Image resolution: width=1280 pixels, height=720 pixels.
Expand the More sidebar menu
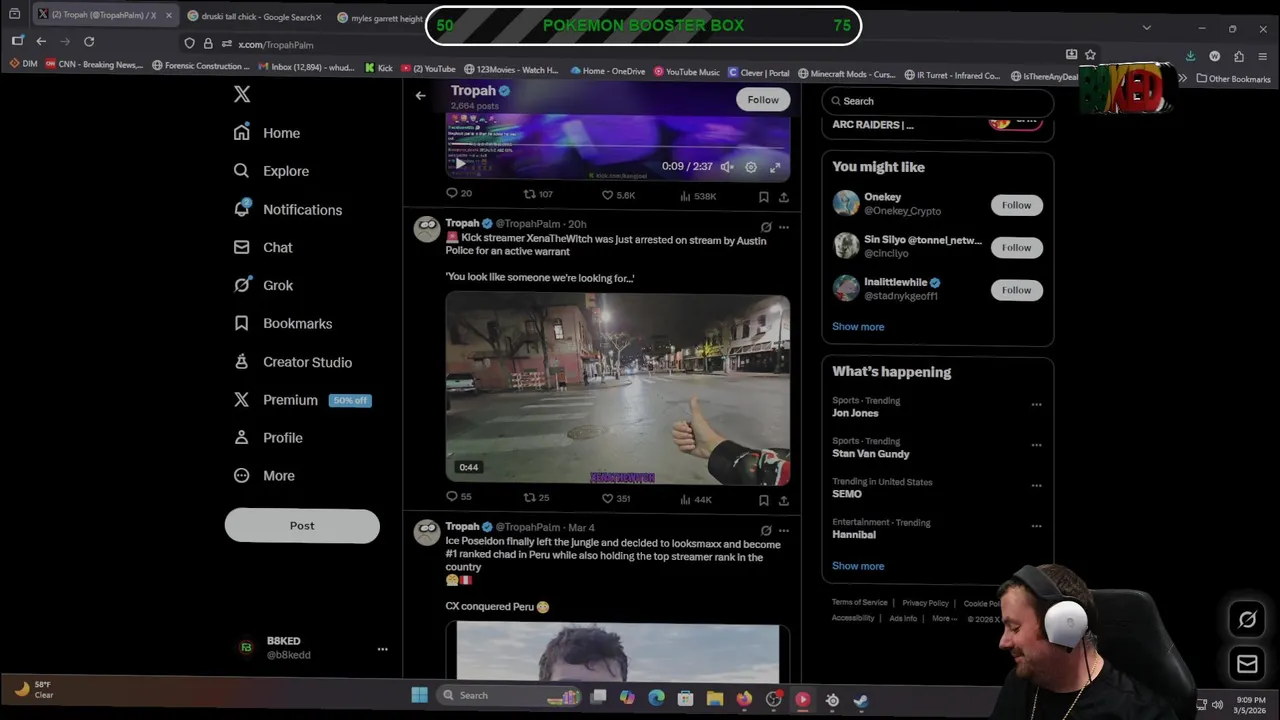265,476
